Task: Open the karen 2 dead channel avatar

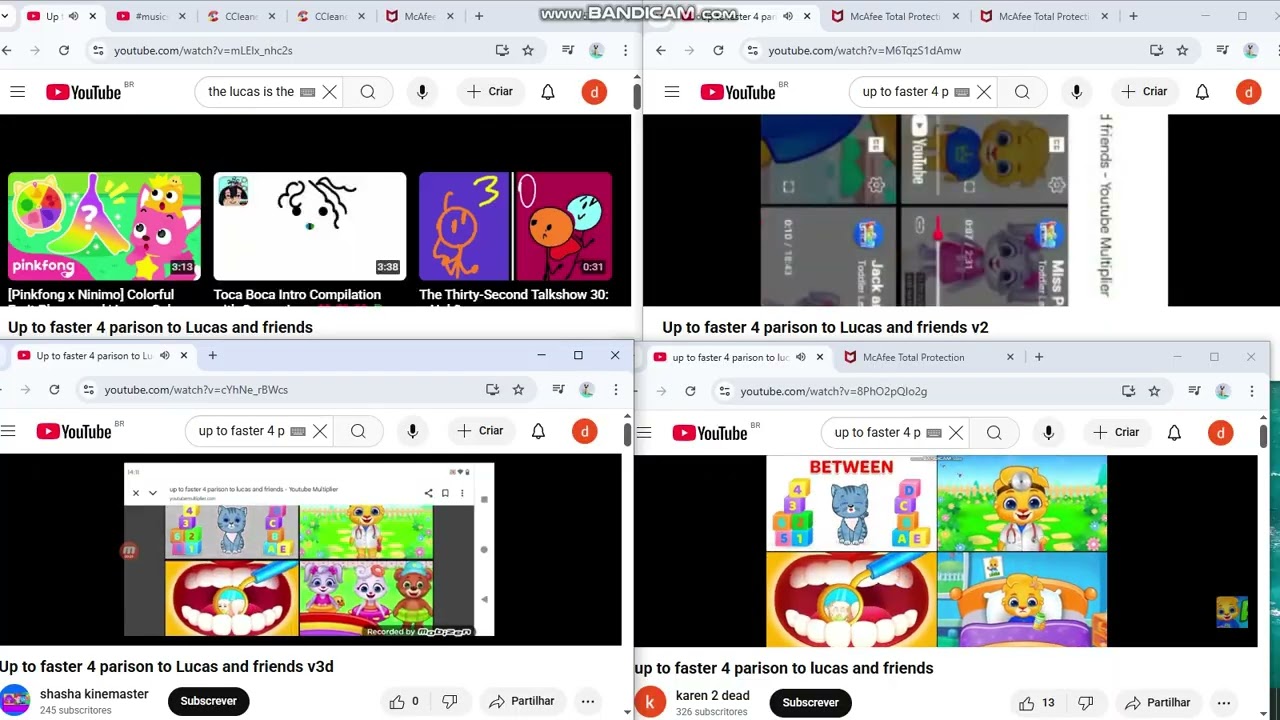Action: 650,702
